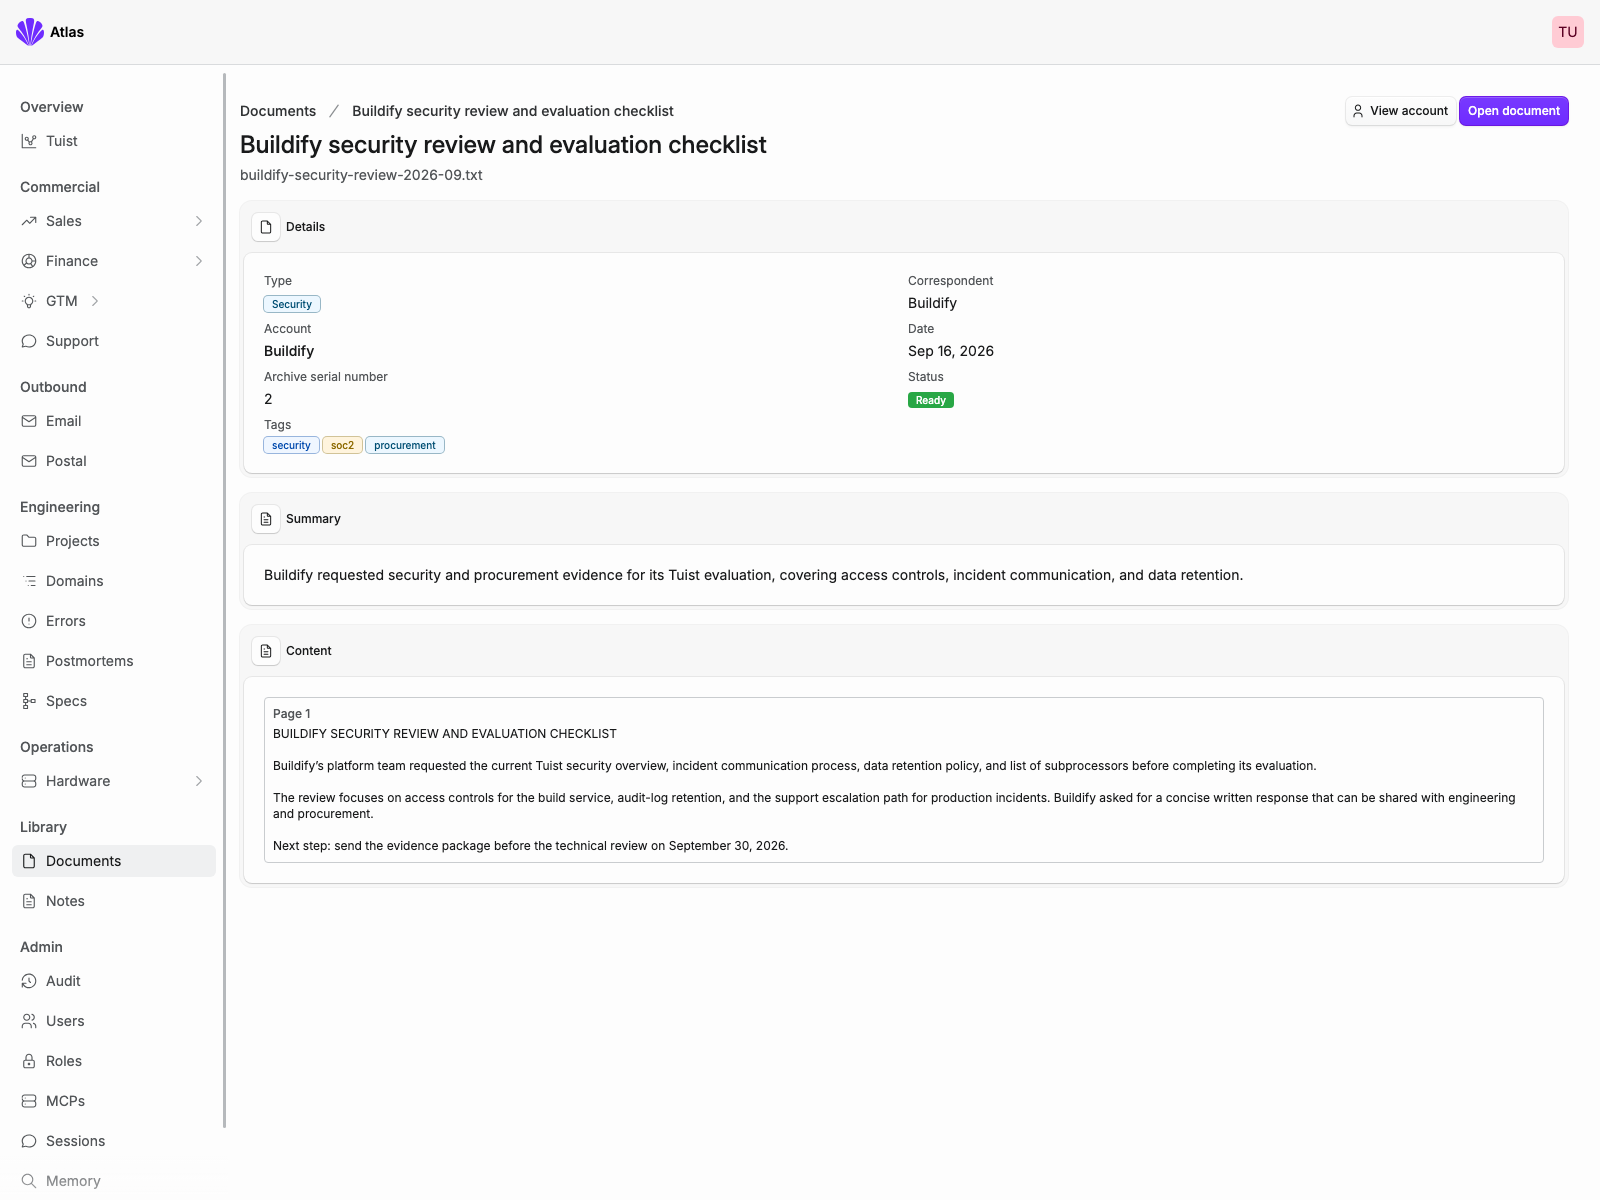Click the Hardware server icon

pyautogui.click(x=29, y=781)
